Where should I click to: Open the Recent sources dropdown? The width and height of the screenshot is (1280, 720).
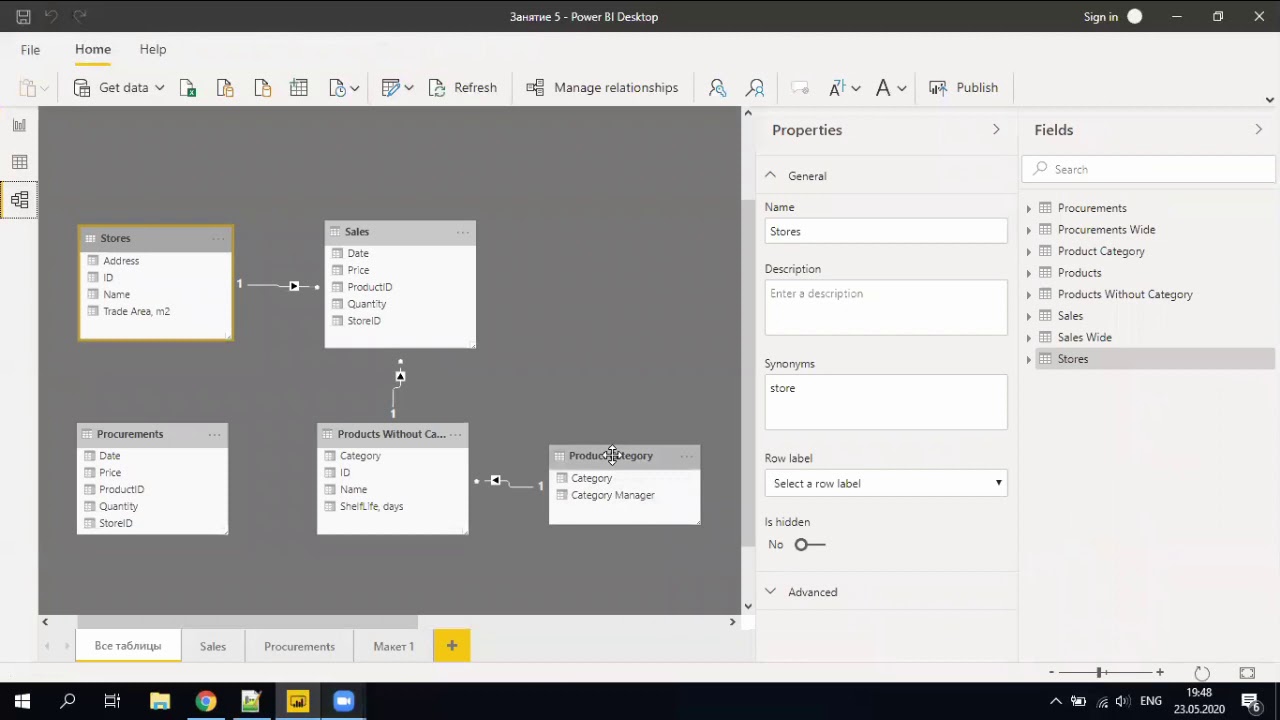[x=343, y=88]
